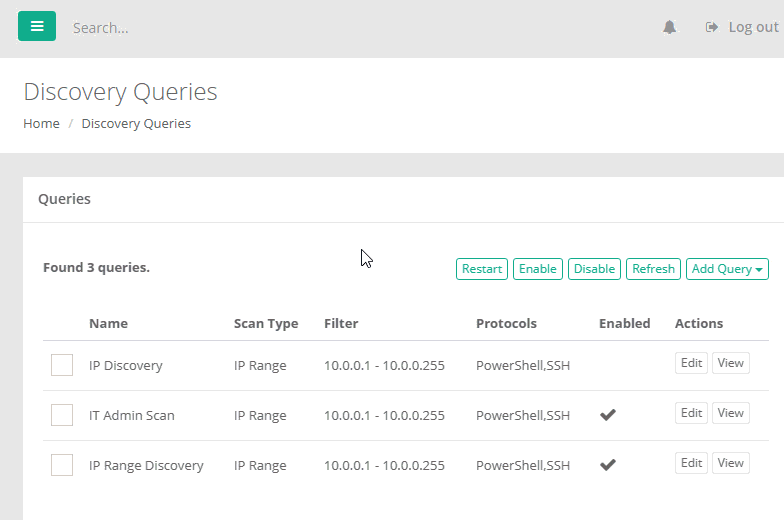Tick the IP Range Discovery checkbox

pos(62,465)
